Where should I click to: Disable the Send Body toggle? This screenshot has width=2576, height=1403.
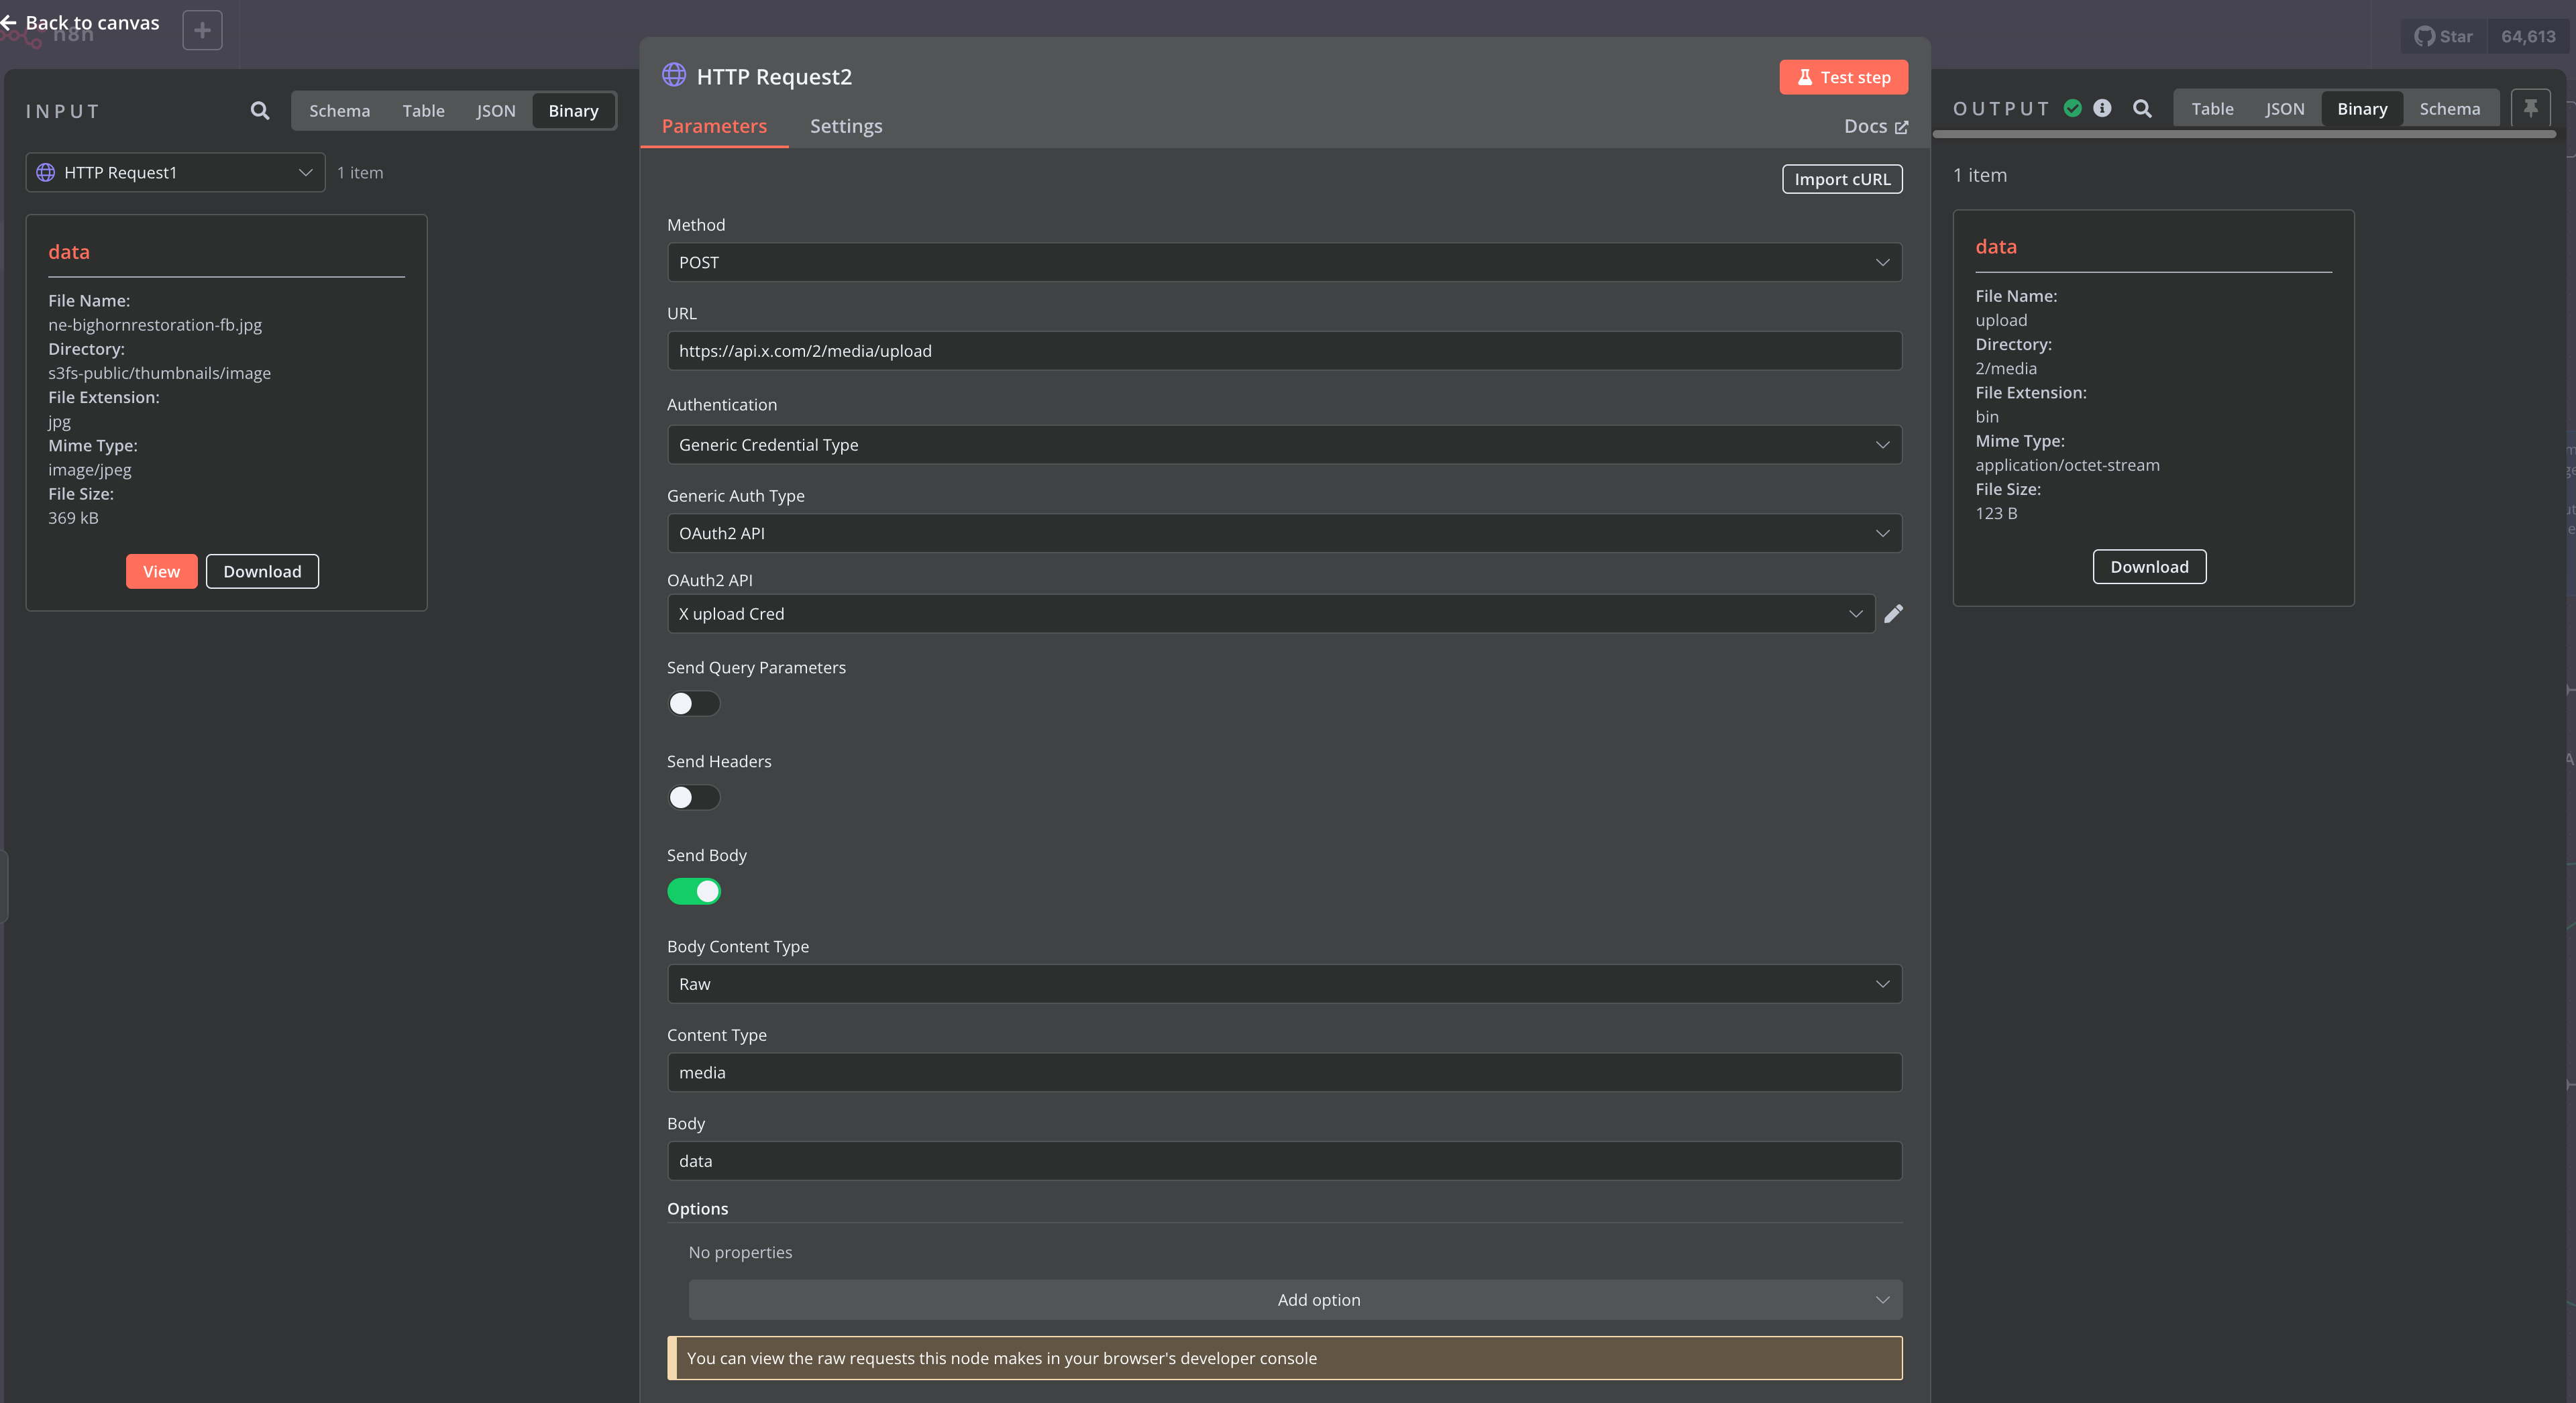[x=693, y=892]
